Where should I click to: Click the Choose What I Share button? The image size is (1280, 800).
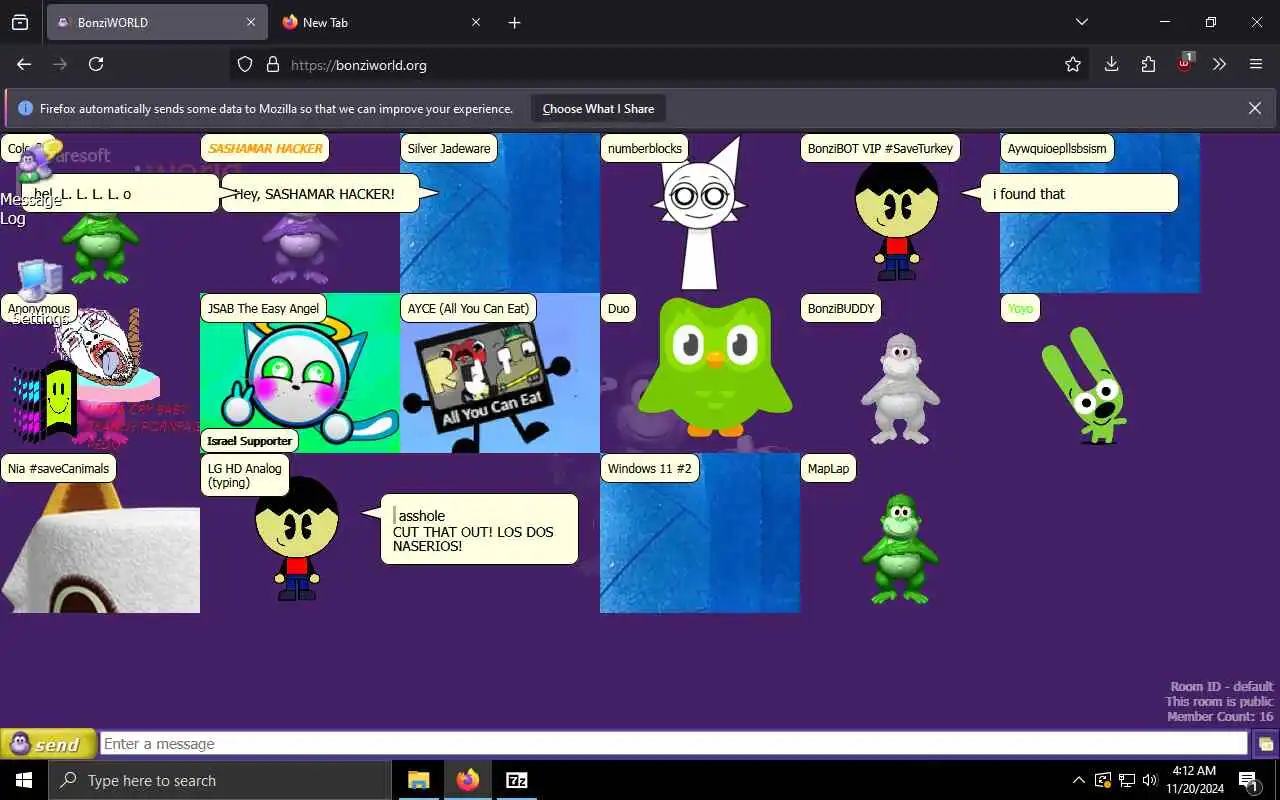click(598, 108)
